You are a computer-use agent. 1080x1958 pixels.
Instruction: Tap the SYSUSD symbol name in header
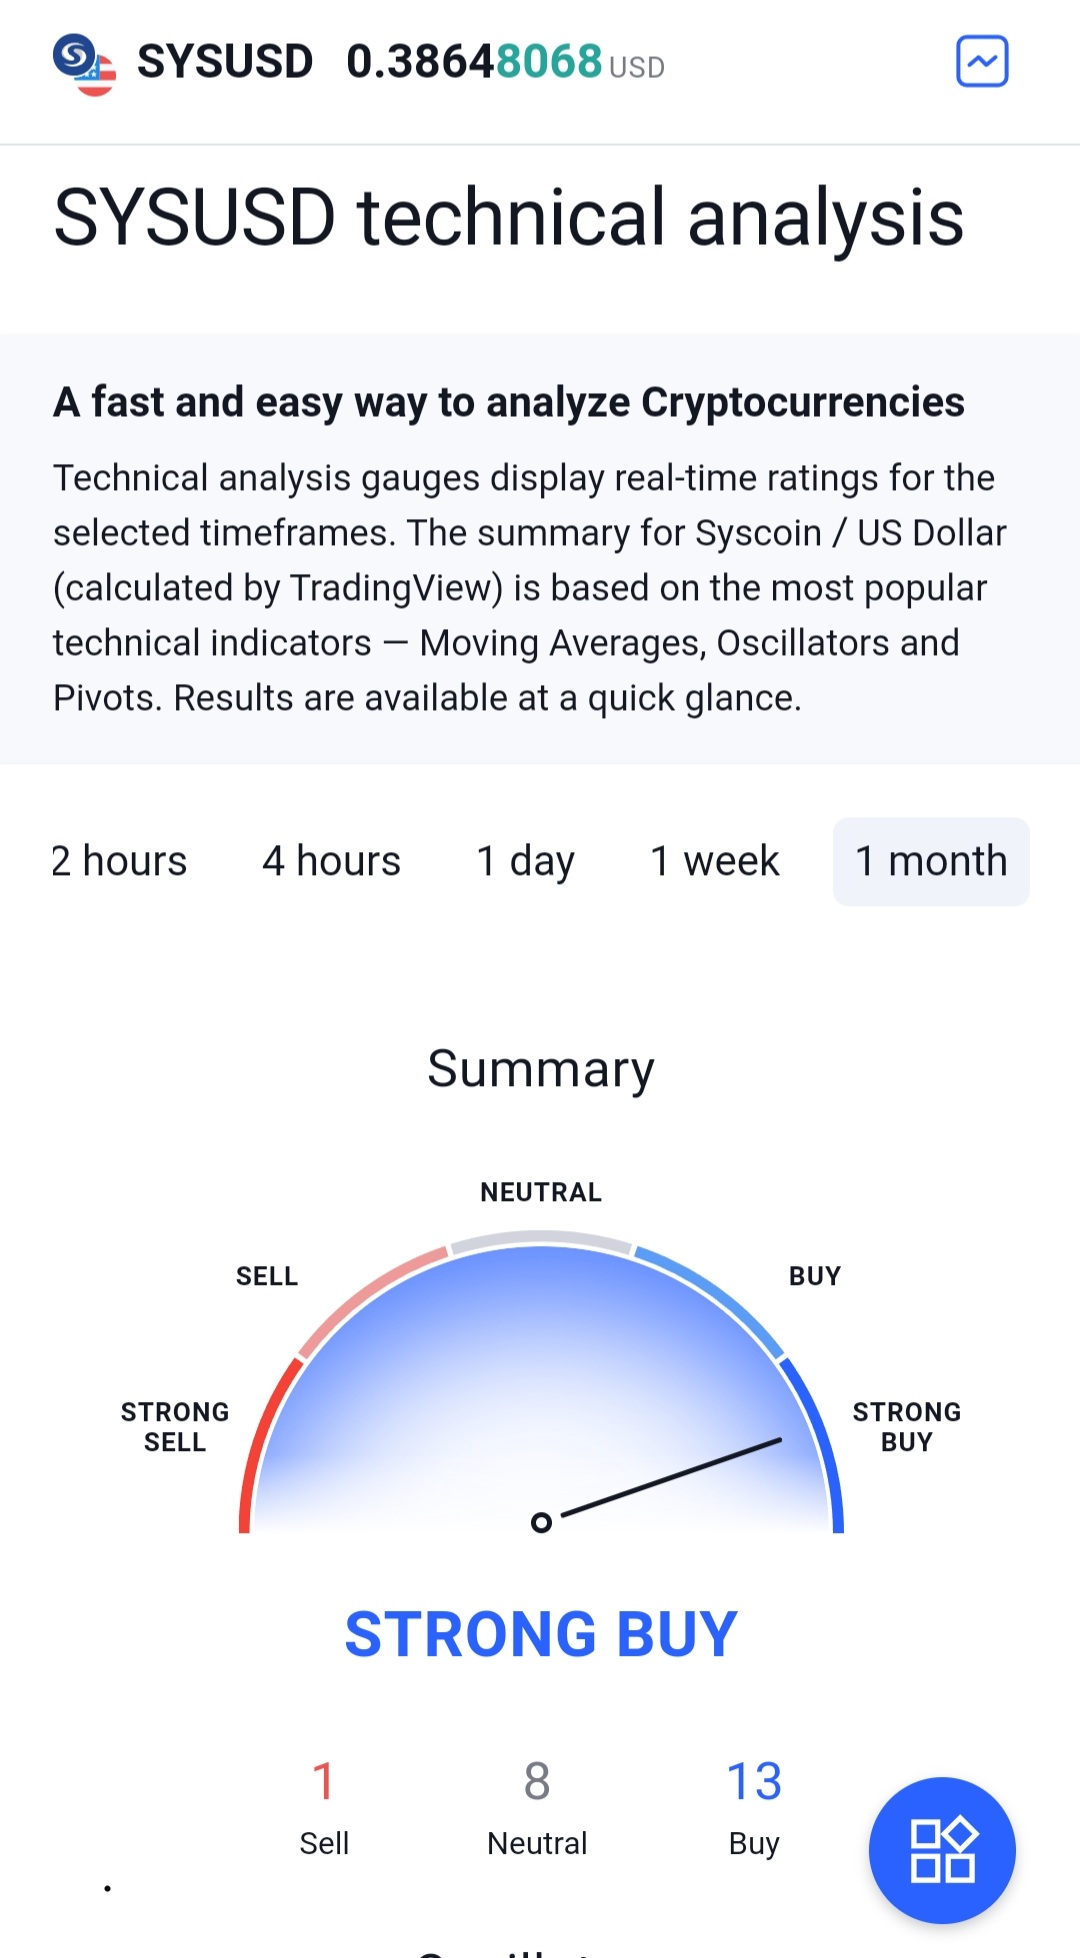click(225, 62)
